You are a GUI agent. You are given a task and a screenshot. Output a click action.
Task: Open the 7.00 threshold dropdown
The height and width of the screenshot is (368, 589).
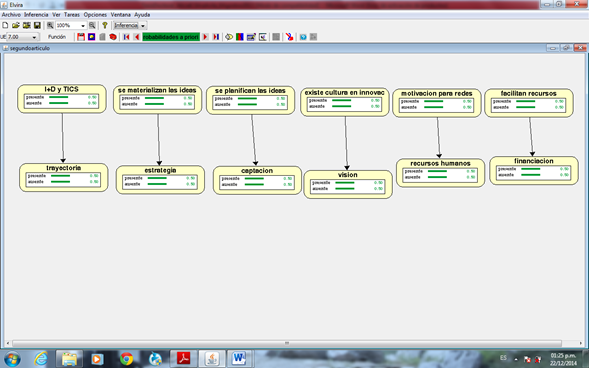pos(22,37)
